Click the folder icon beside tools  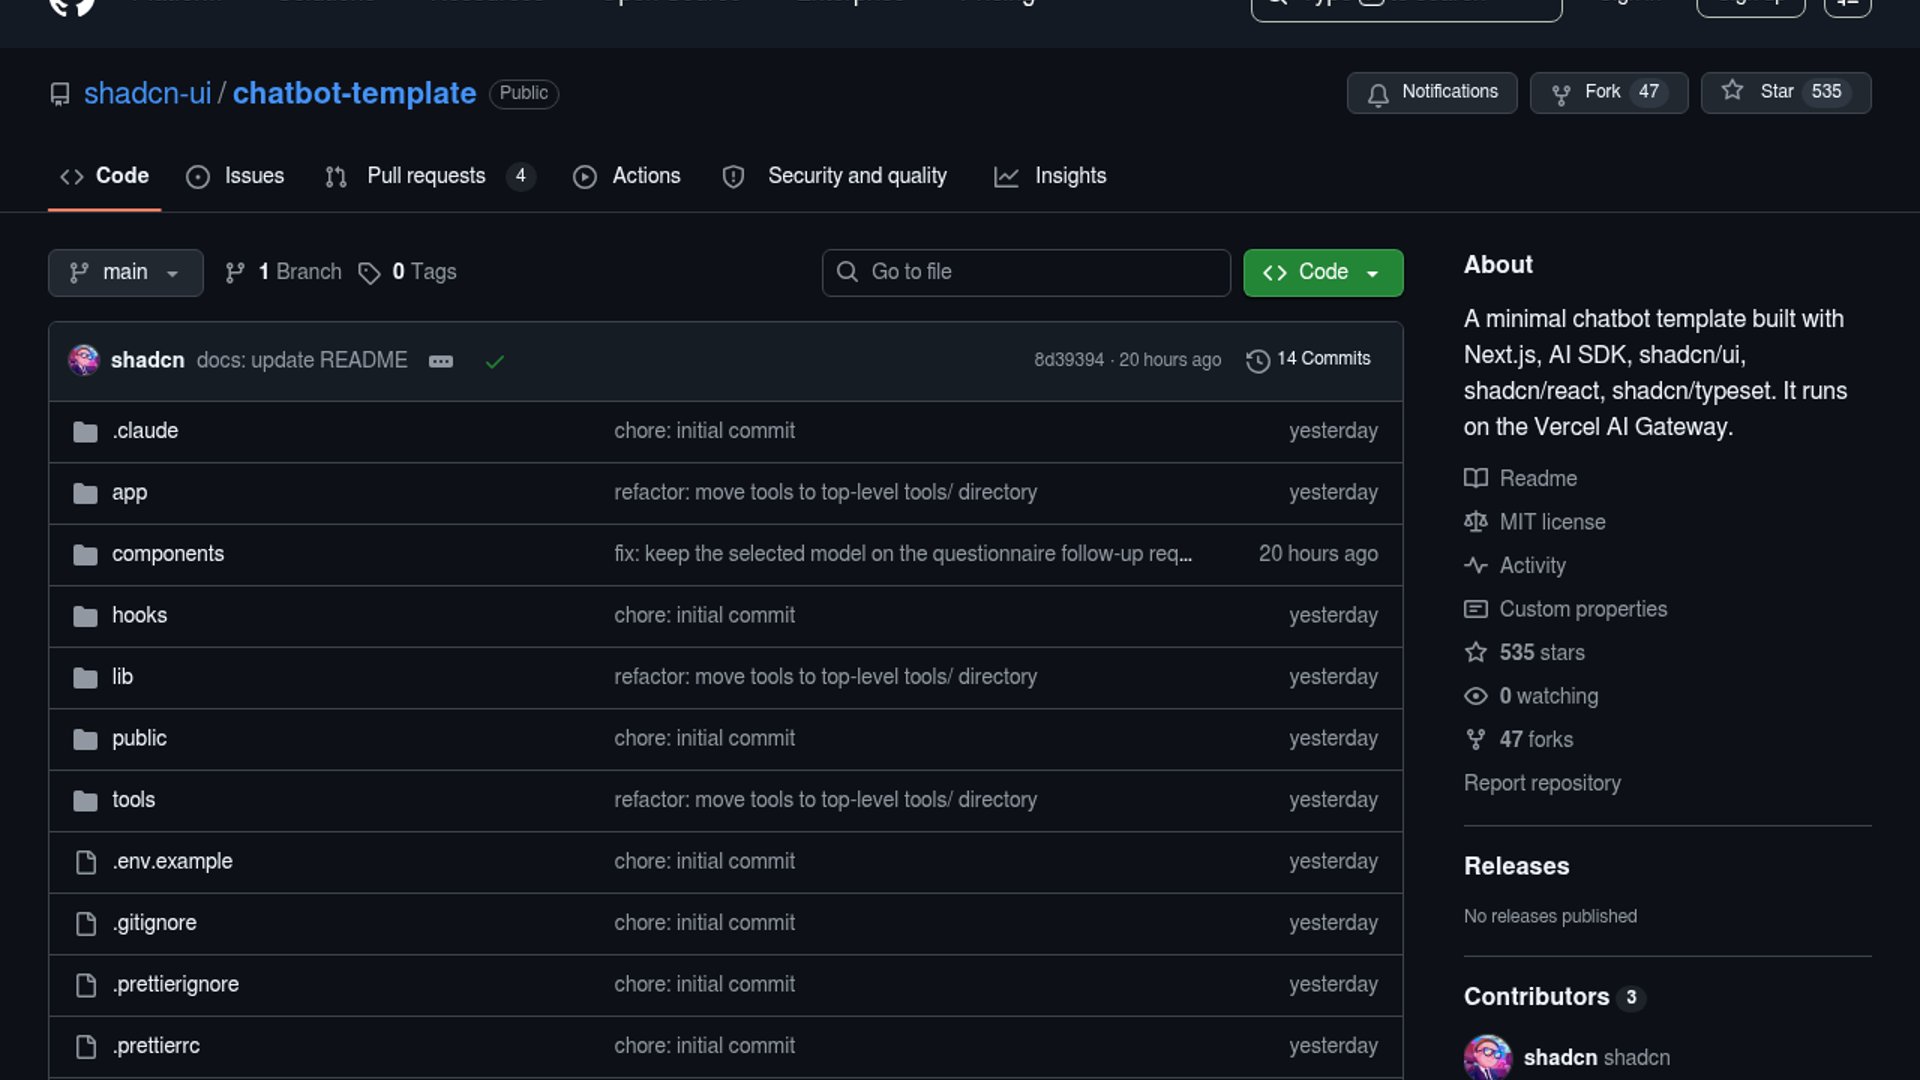86,801
